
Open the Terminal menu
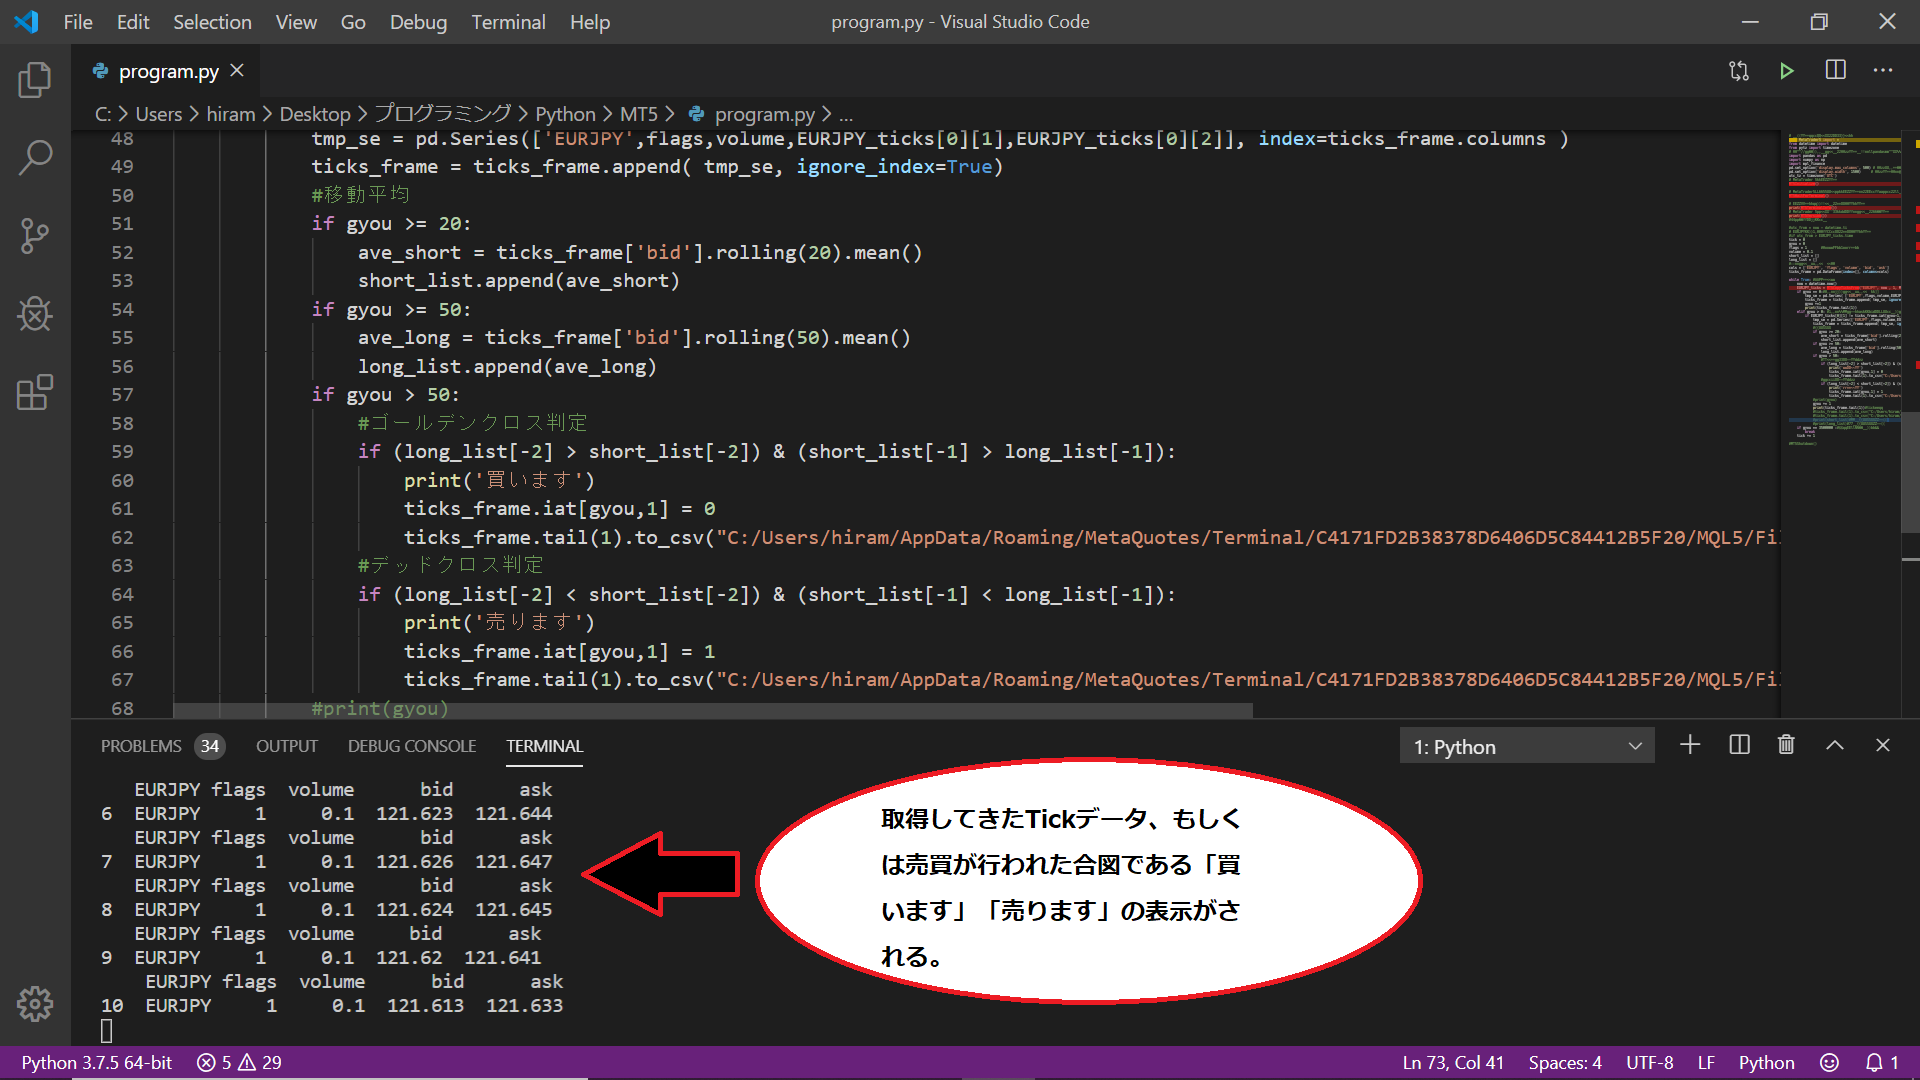(x=508, y=22)
